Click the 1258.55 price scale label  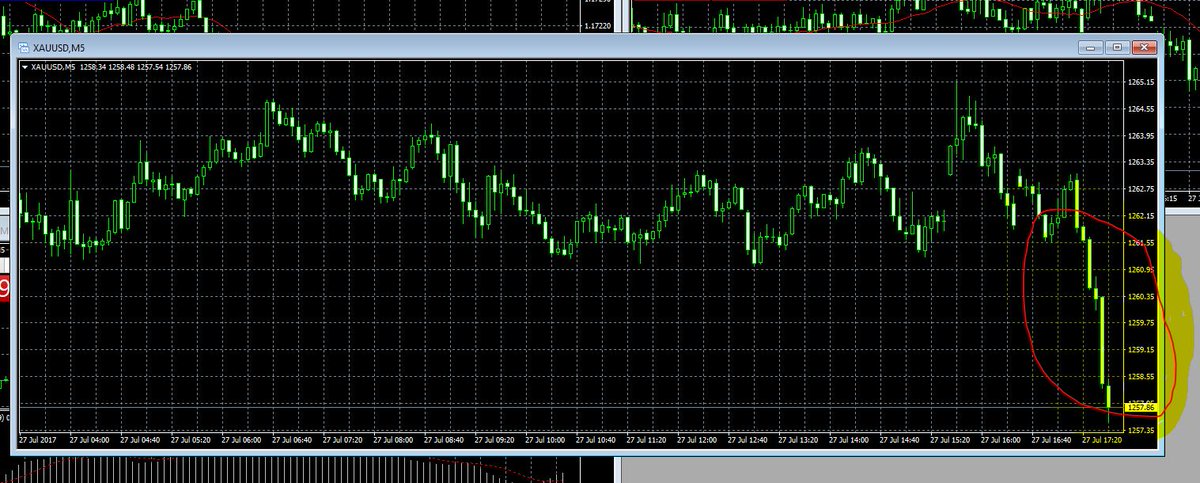(x=1141, y=377)
